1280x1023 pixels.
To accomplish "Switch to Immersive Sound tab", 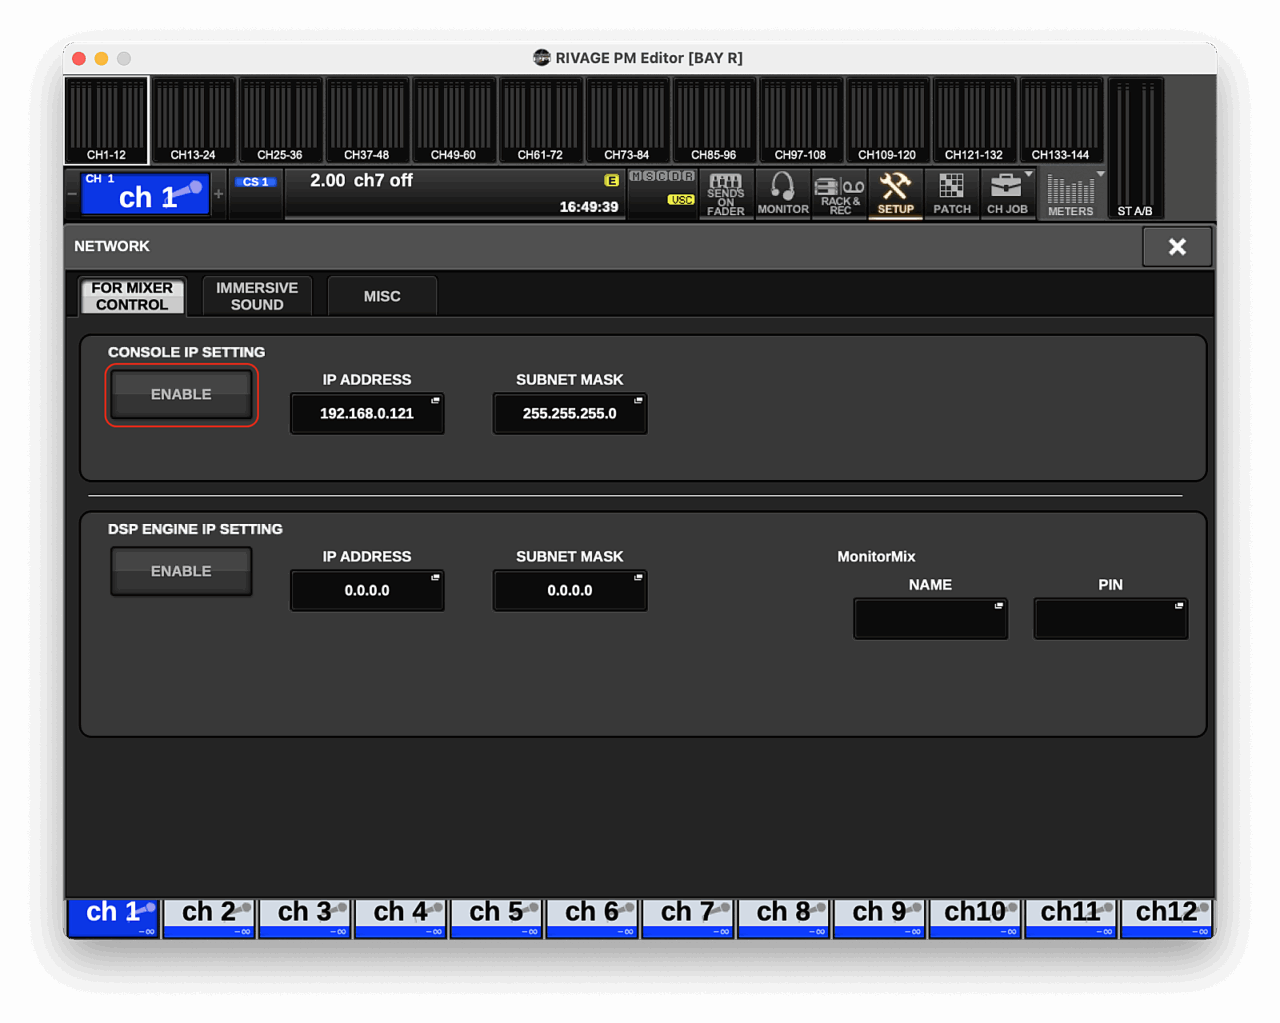I will pyautogui.click(x=257, y=296).
